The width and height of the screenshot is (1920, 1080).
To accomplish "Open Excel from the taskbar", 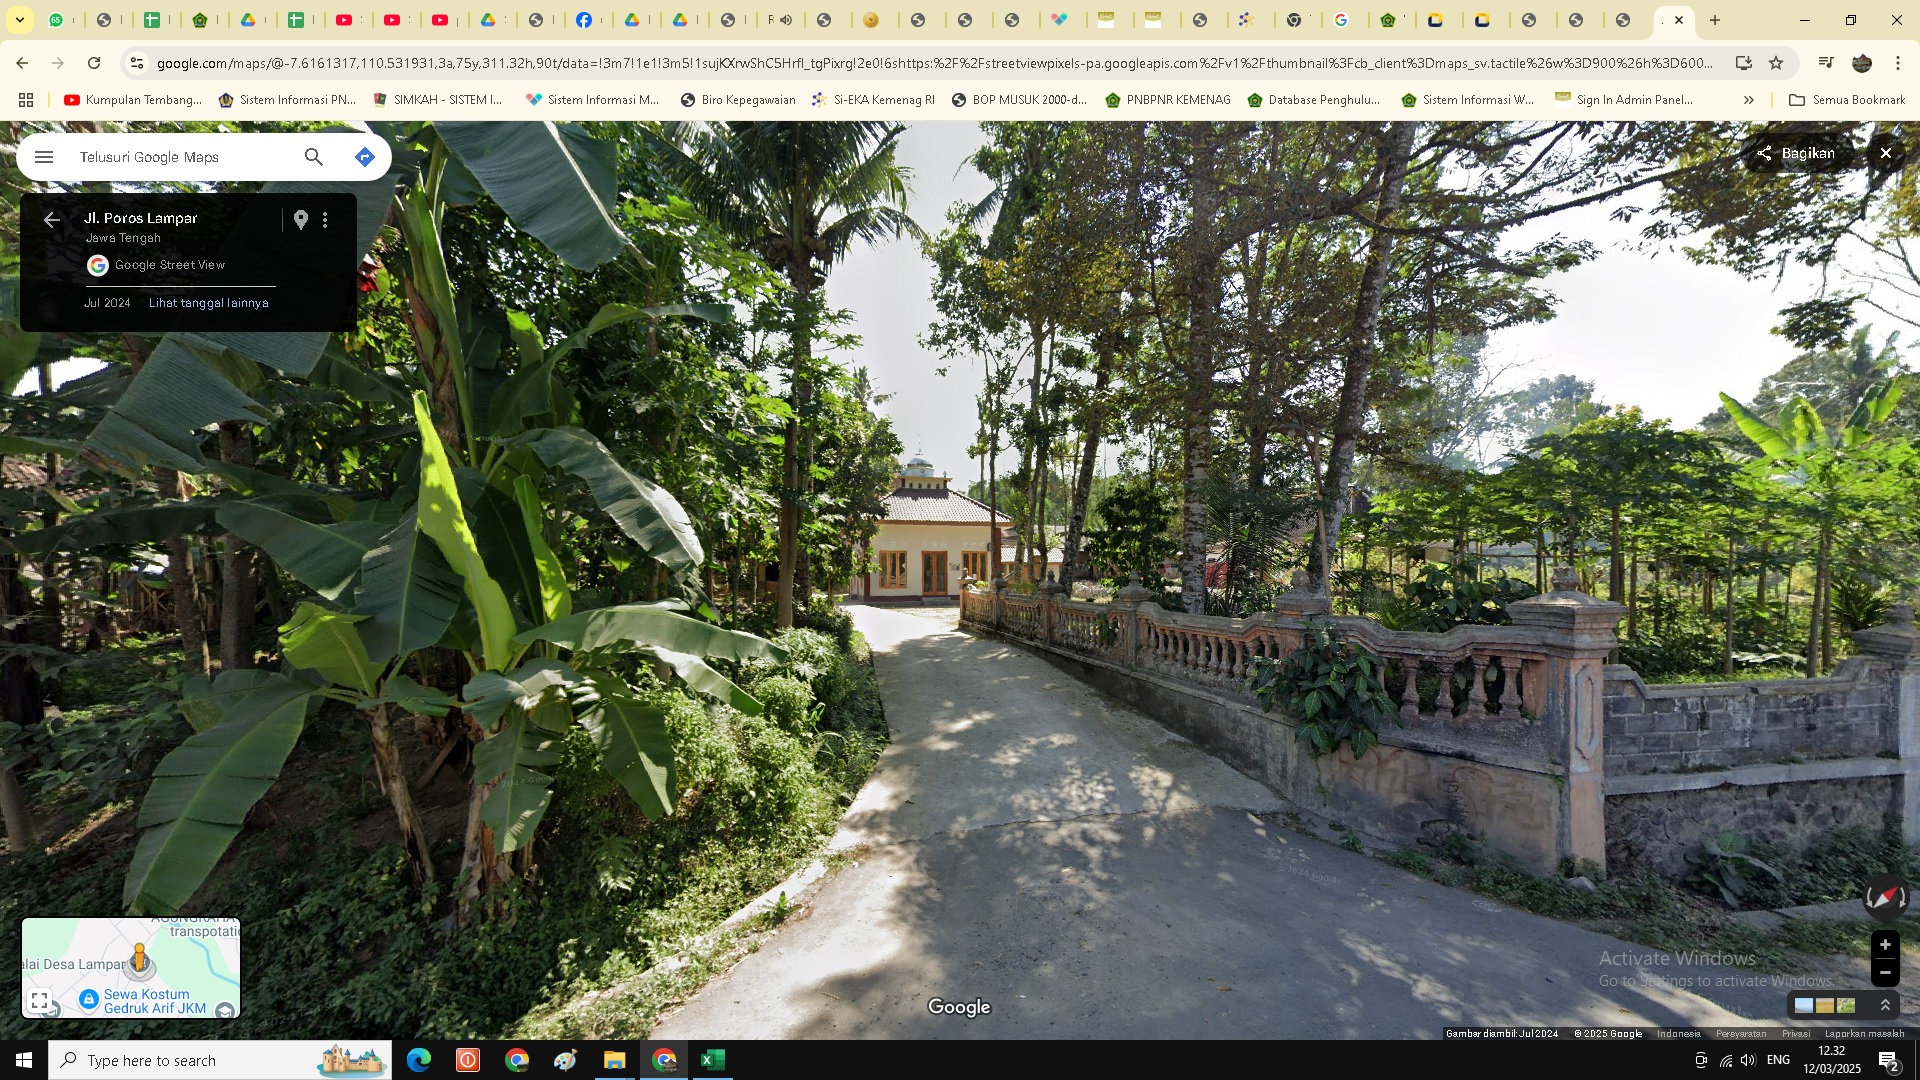I will pyautogui.click(x=713, y=1060).
